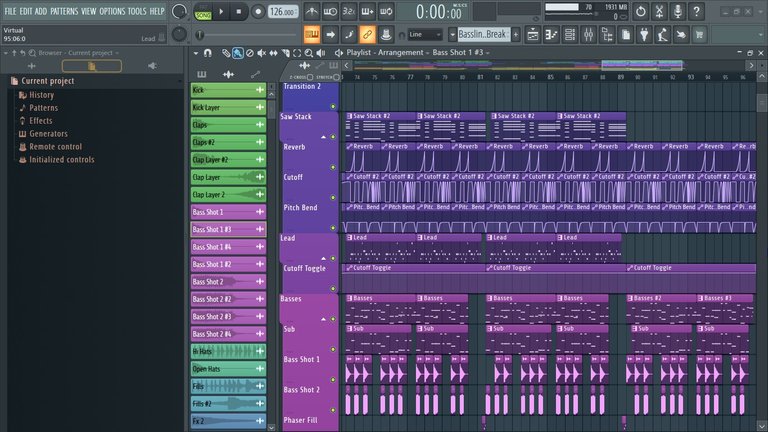Click the microphone one-click recording icon
The image size is (768, 432).
(x=678, y=11)
